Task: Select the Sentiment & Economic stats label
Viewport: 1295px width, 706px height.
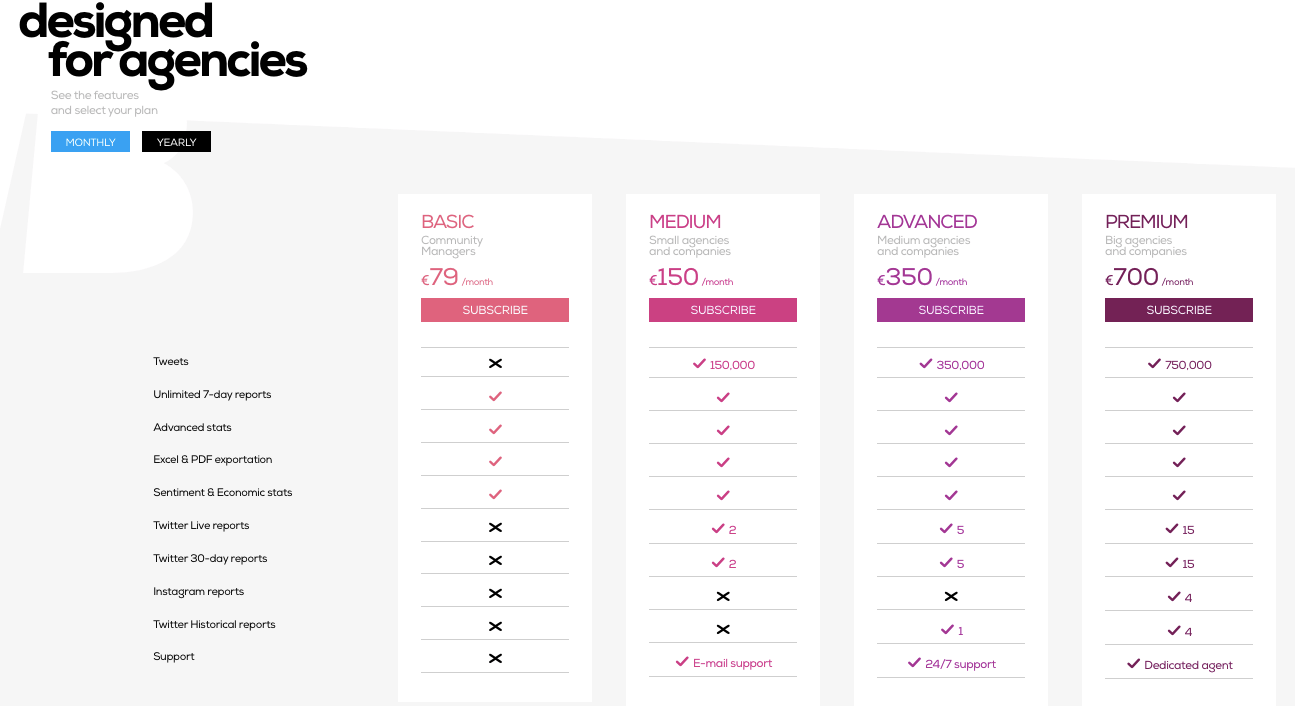Action: point(223,492)
